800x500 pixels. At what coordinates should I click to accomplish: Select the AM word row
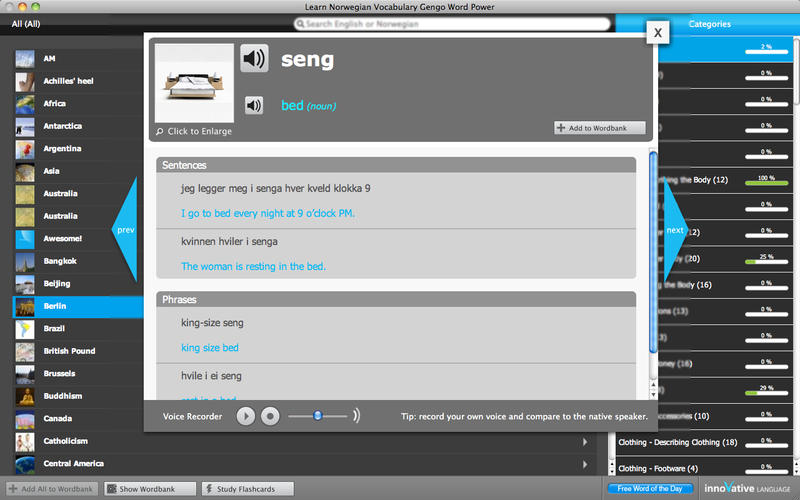point(78,59)
